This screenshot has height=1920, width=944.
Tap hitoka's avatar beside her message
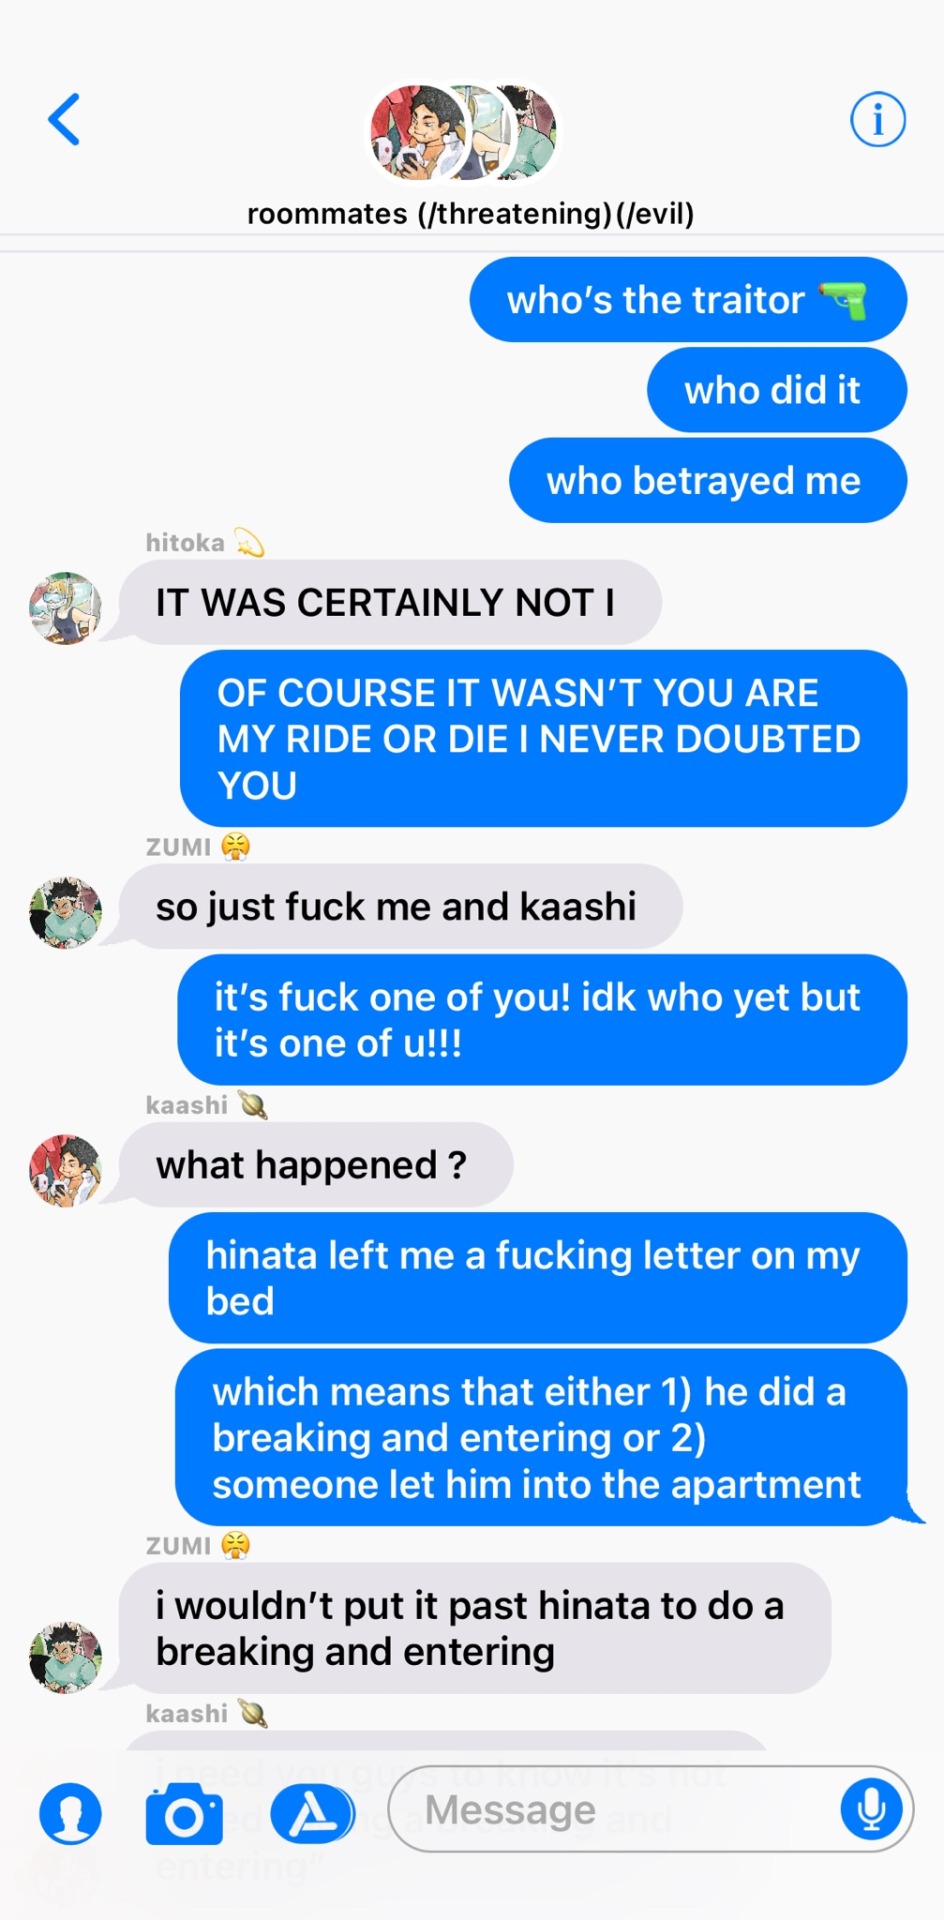point(65,608)
